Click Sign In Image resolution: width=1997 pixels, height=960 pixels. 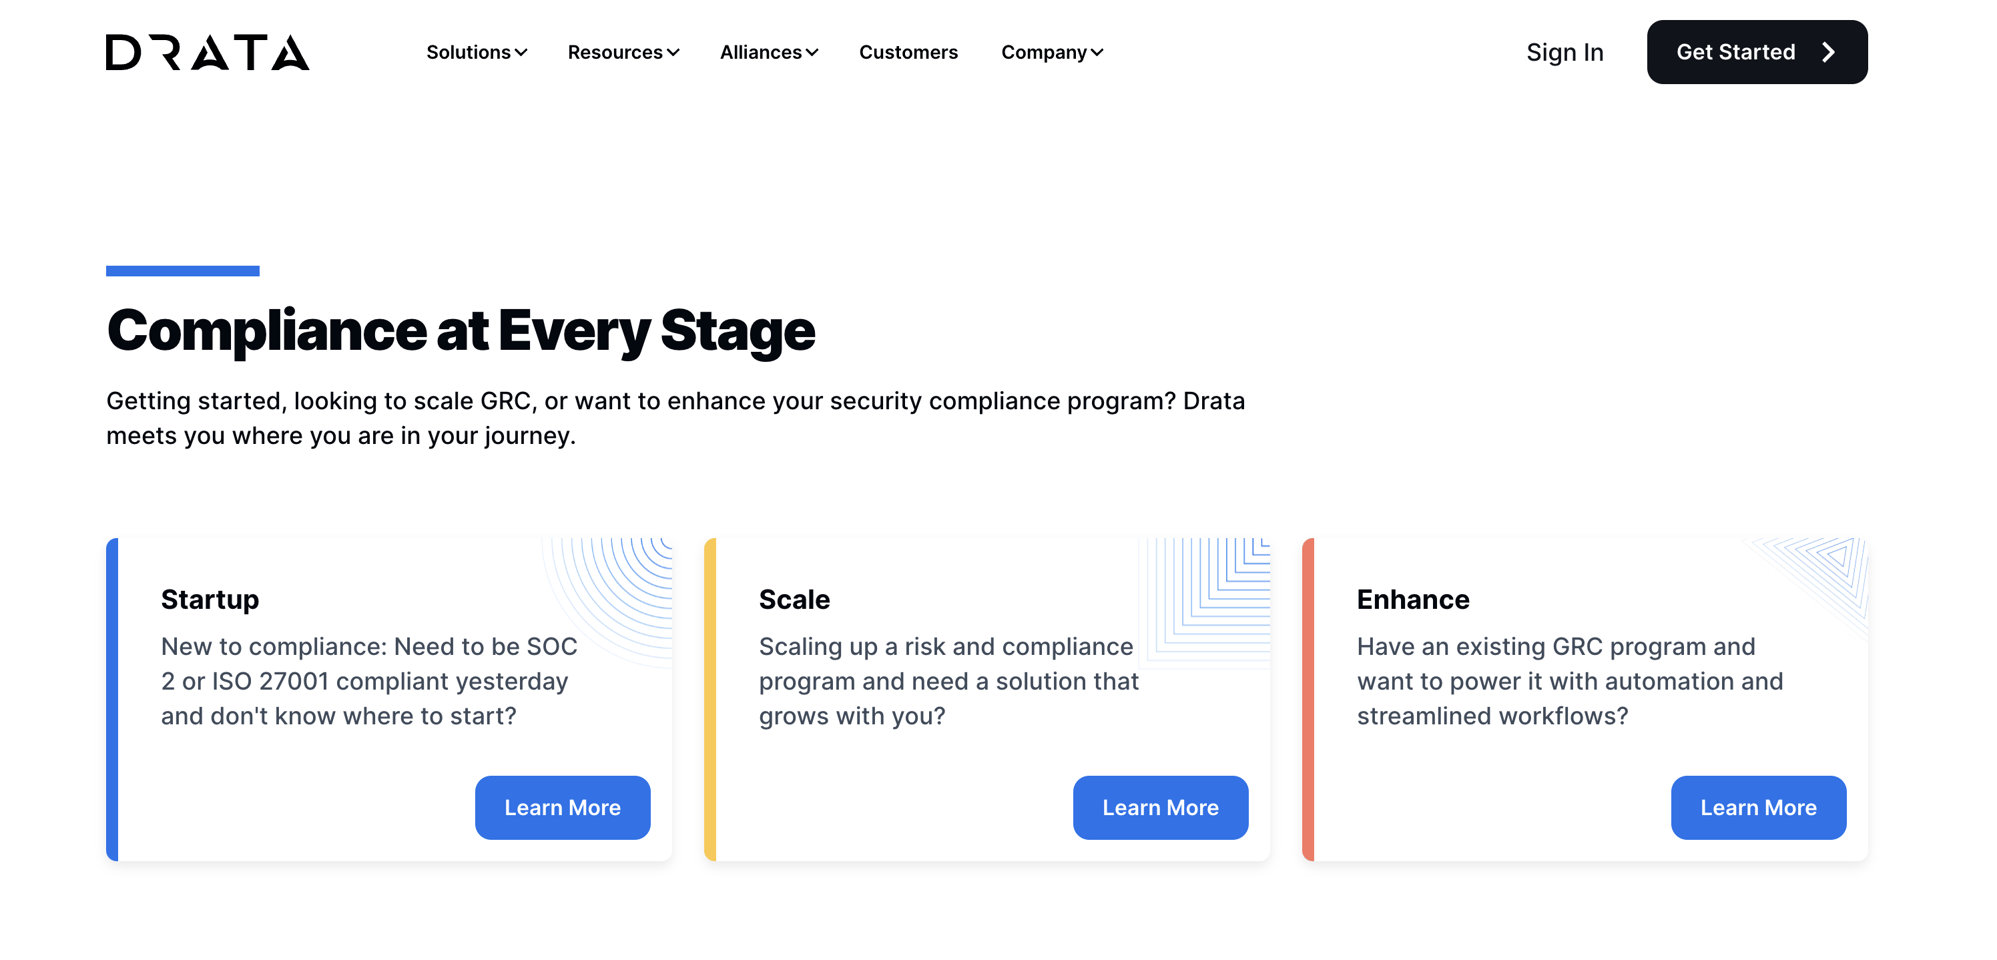(x=1565, y=52)
